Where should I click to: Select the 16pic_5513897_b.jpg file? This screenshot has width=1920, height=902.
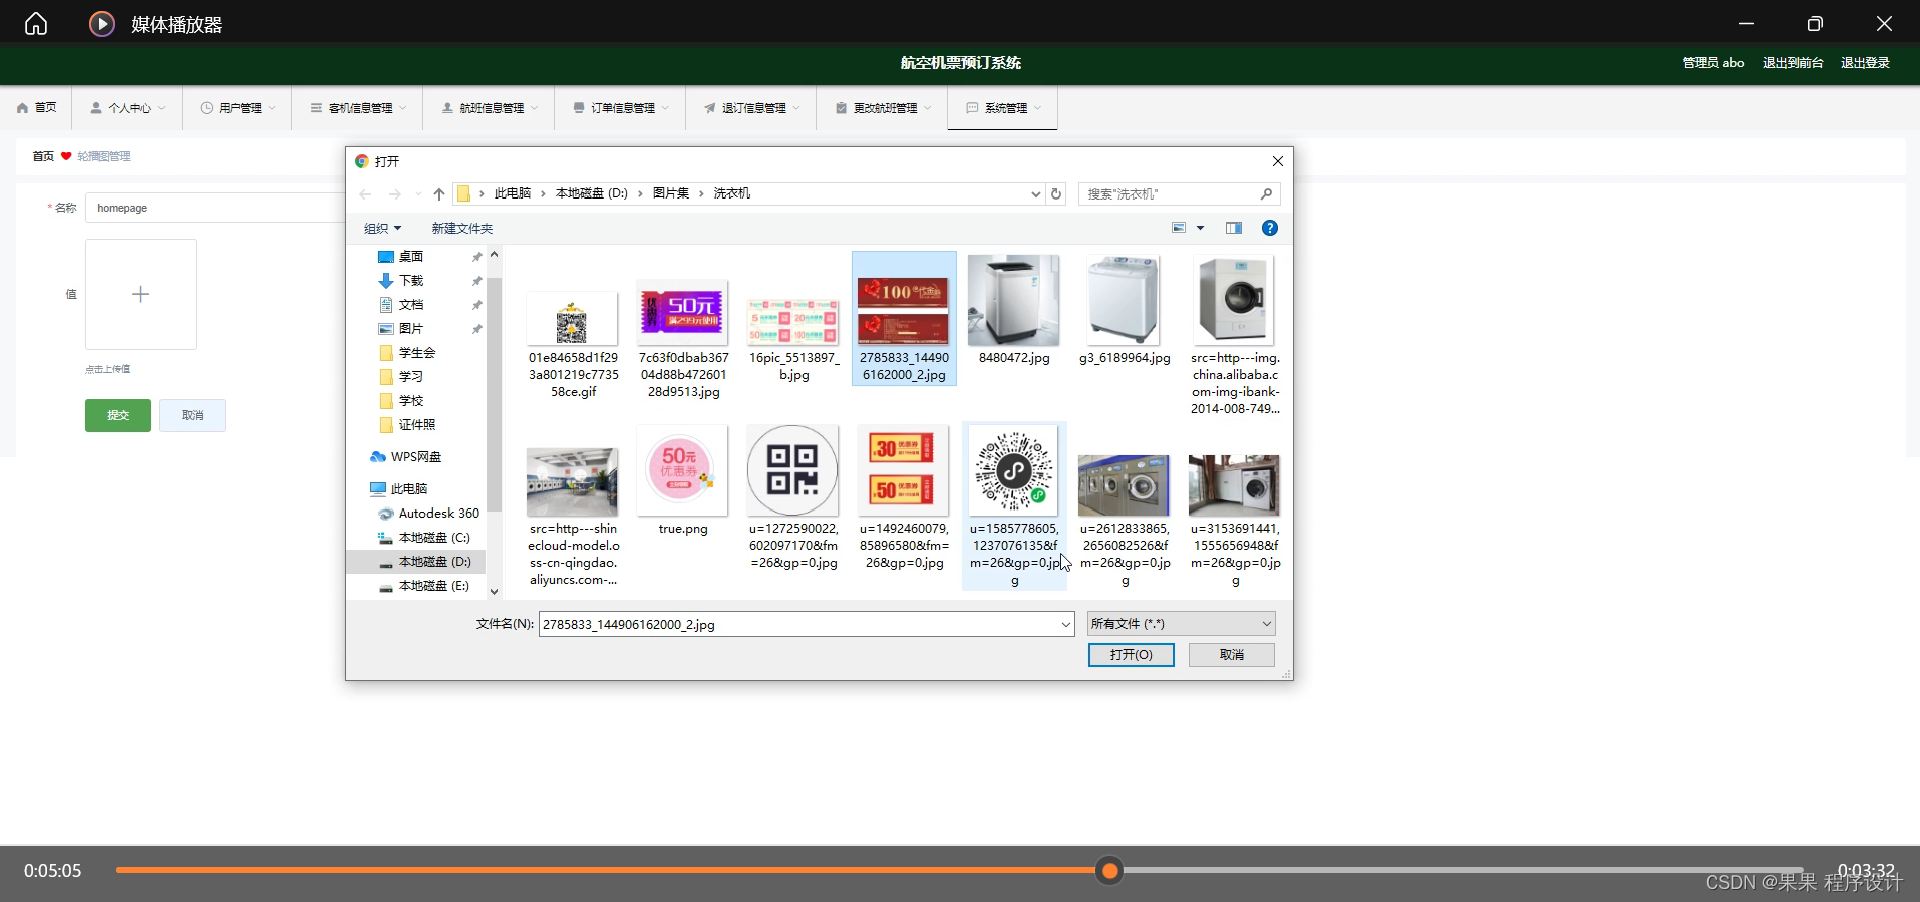(794, 321)
